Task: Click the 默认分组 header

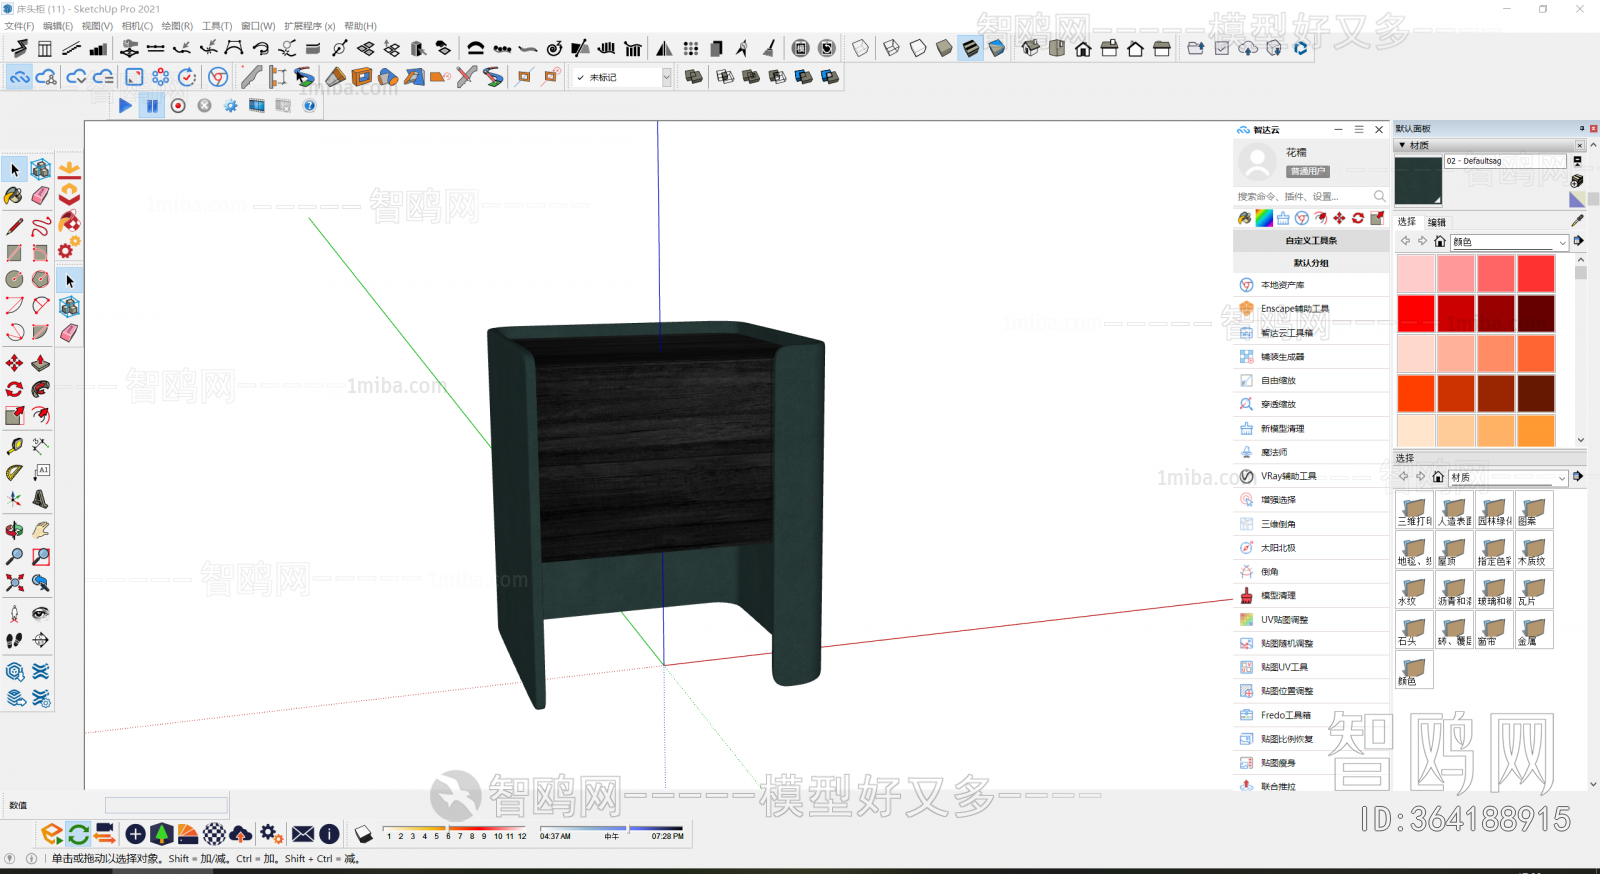Action: pos(1311,263)
